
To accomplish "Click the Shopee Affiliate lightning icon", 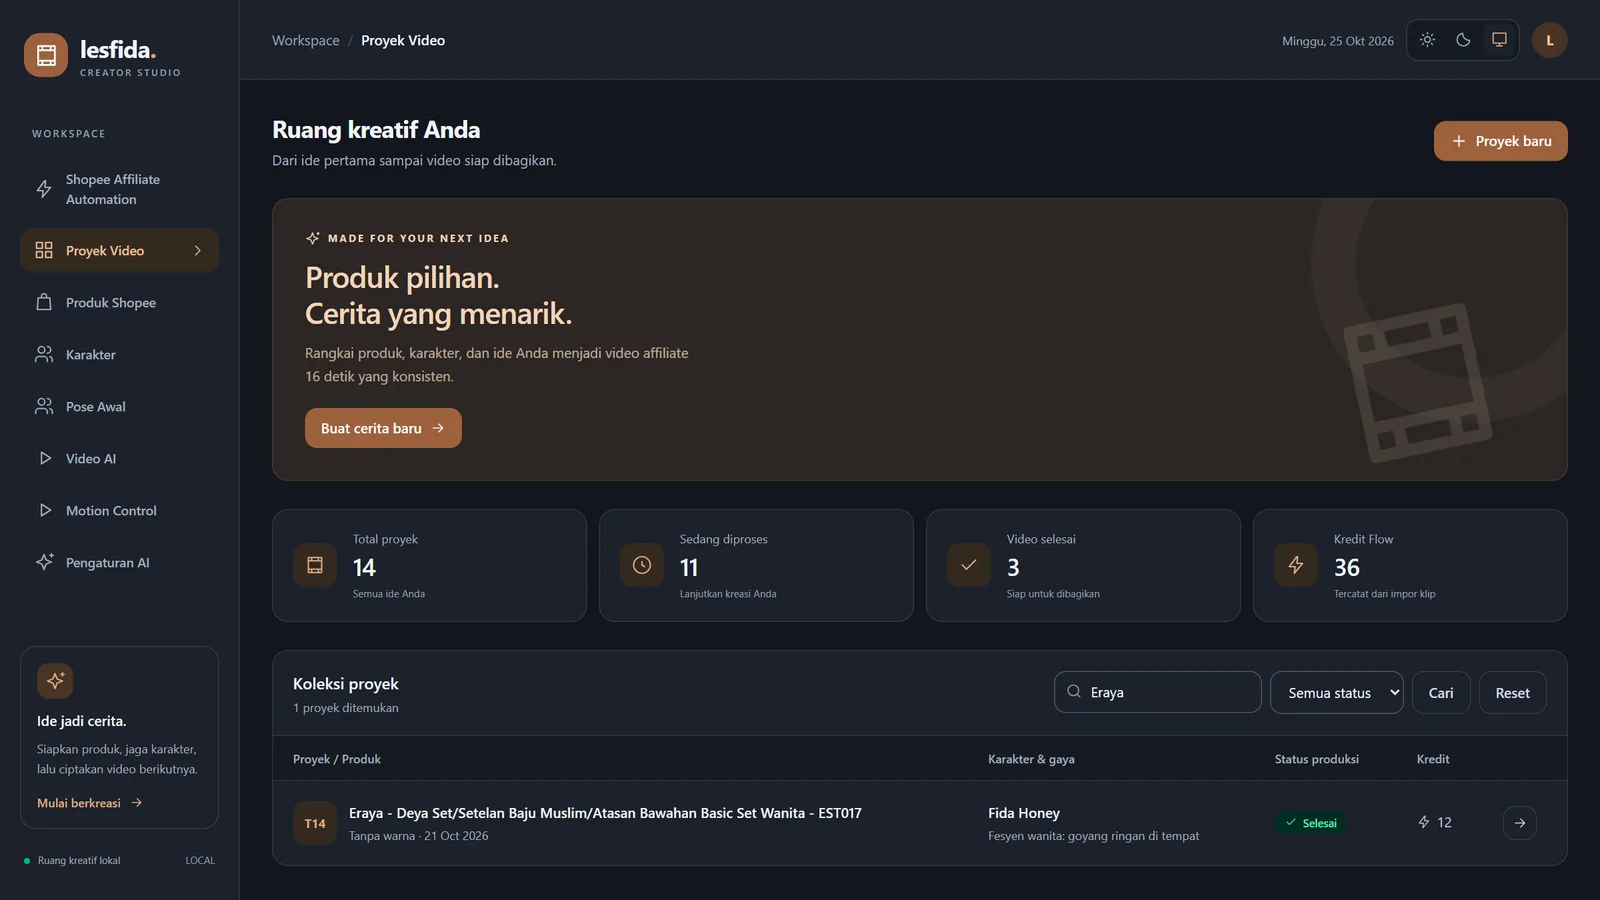I will click(x=44, y=189).
